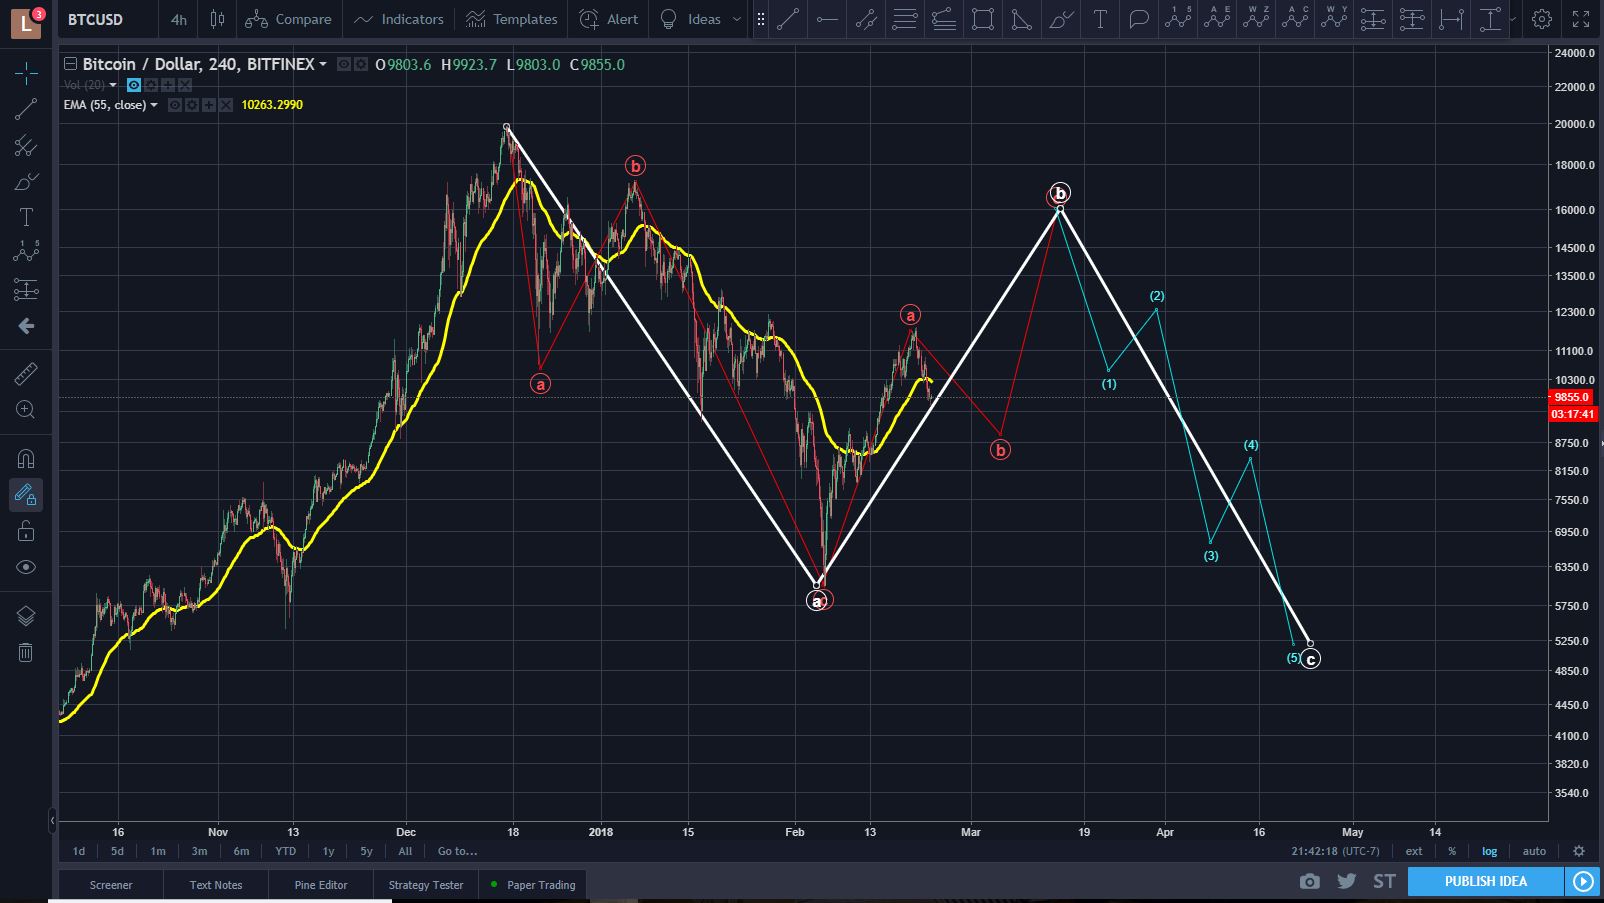Pick rectangle shape from favorites toolbar
The image size is (1604, 903).
pyautogui.click(x=983, y=19)
